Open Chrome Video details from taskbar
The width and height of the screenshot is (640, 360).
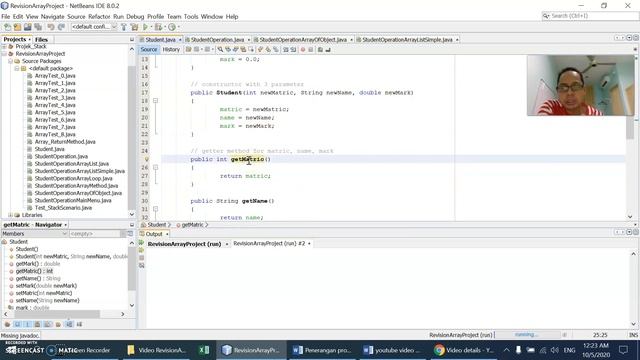point(464,350)
